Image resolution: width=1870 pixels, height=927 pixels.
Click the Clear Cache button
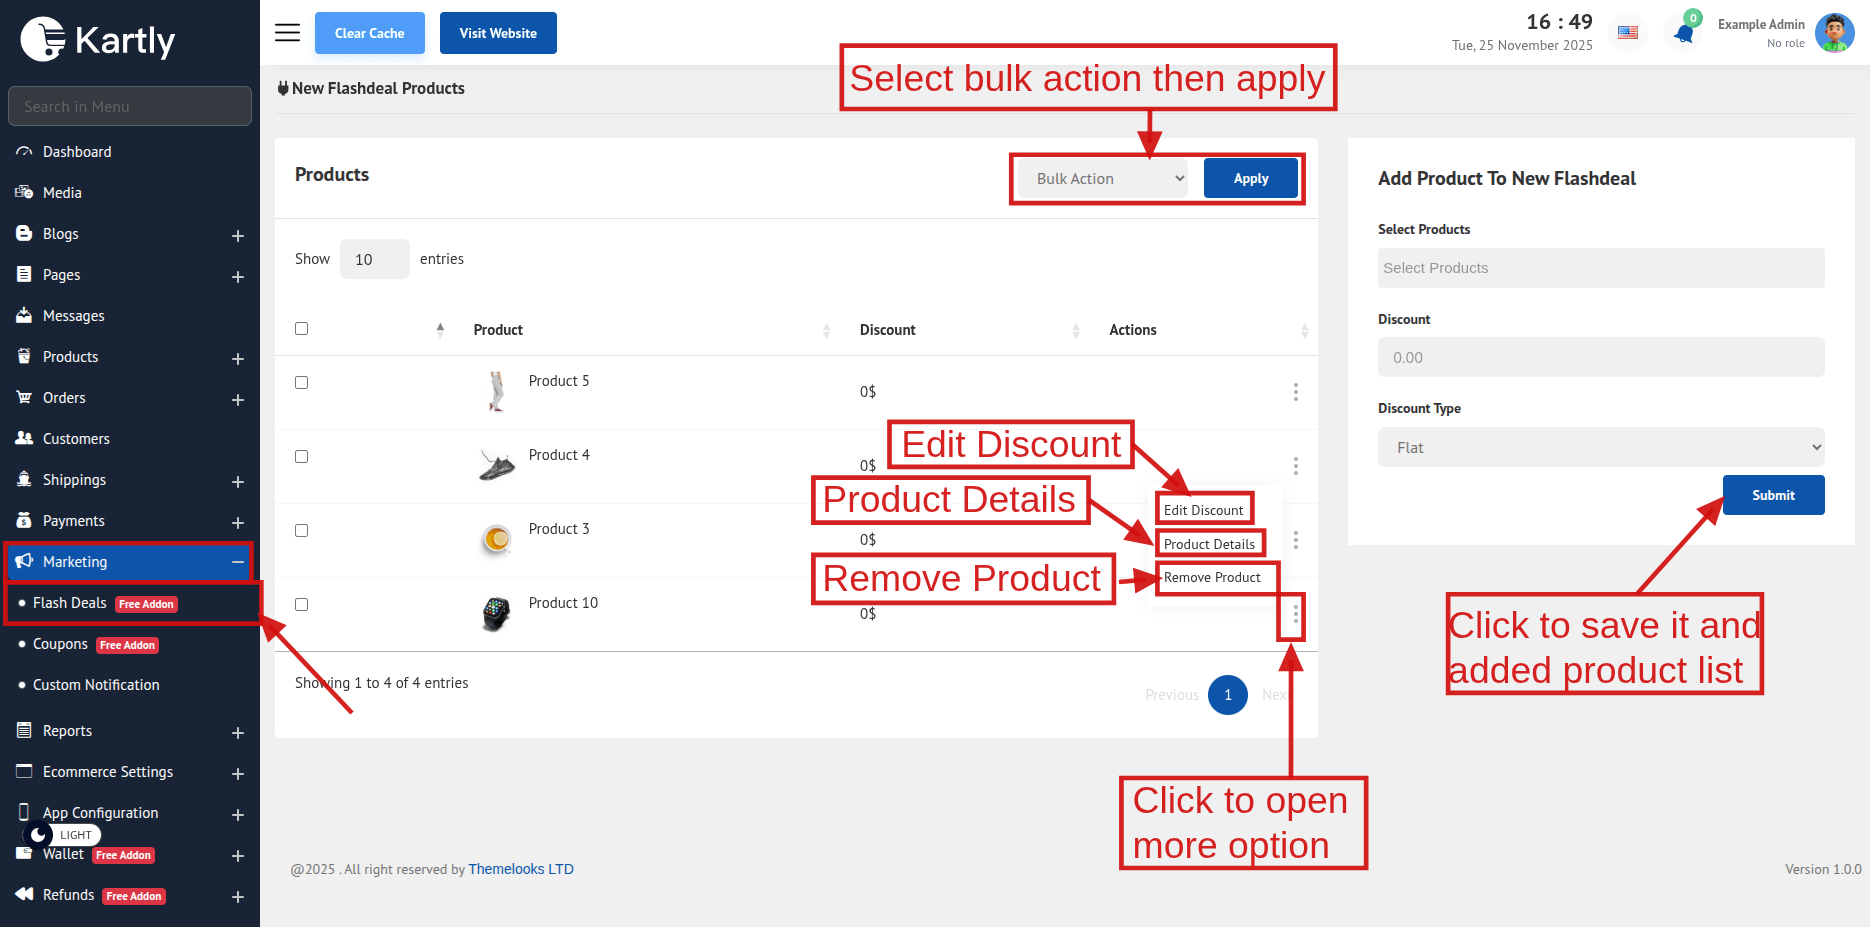point(369,33)
